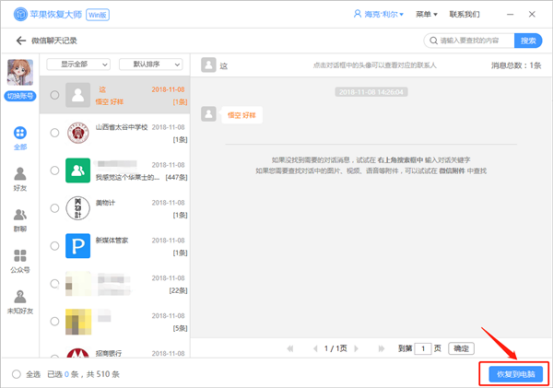
Task: Open the 群聊 group chat icon
Action: [x=20, y=214]
